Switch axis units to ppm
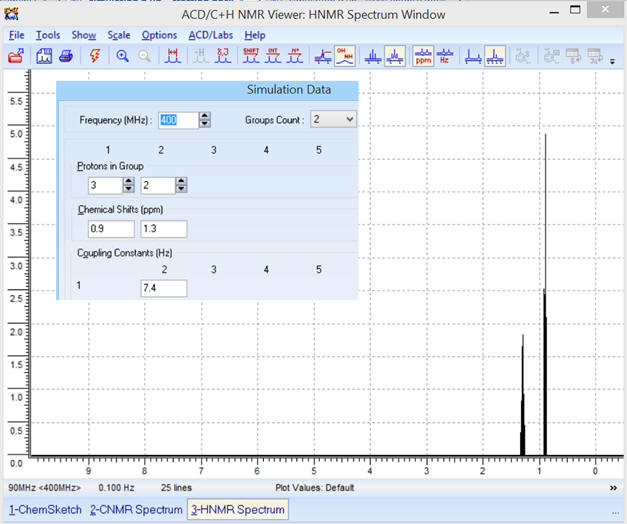627x524 pixels. 423,56
